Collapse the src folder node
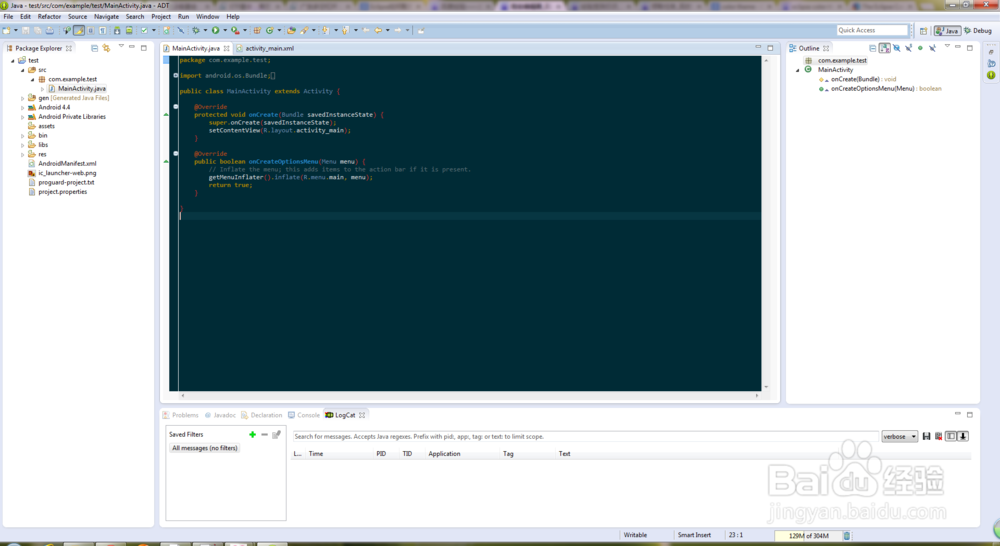The height and width of the screenshot is (546, 1000). coord(22,70)
